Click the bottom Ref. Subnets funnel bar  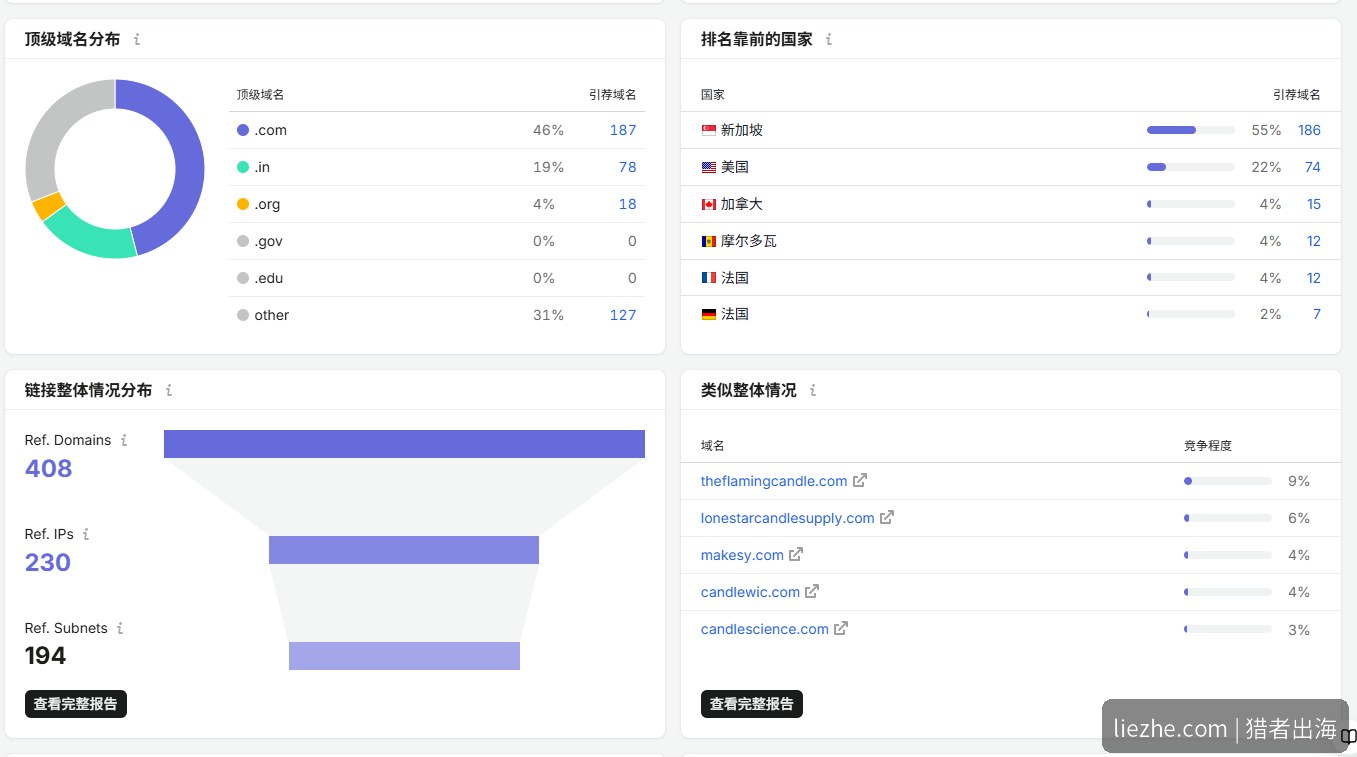tap(404, 656)
